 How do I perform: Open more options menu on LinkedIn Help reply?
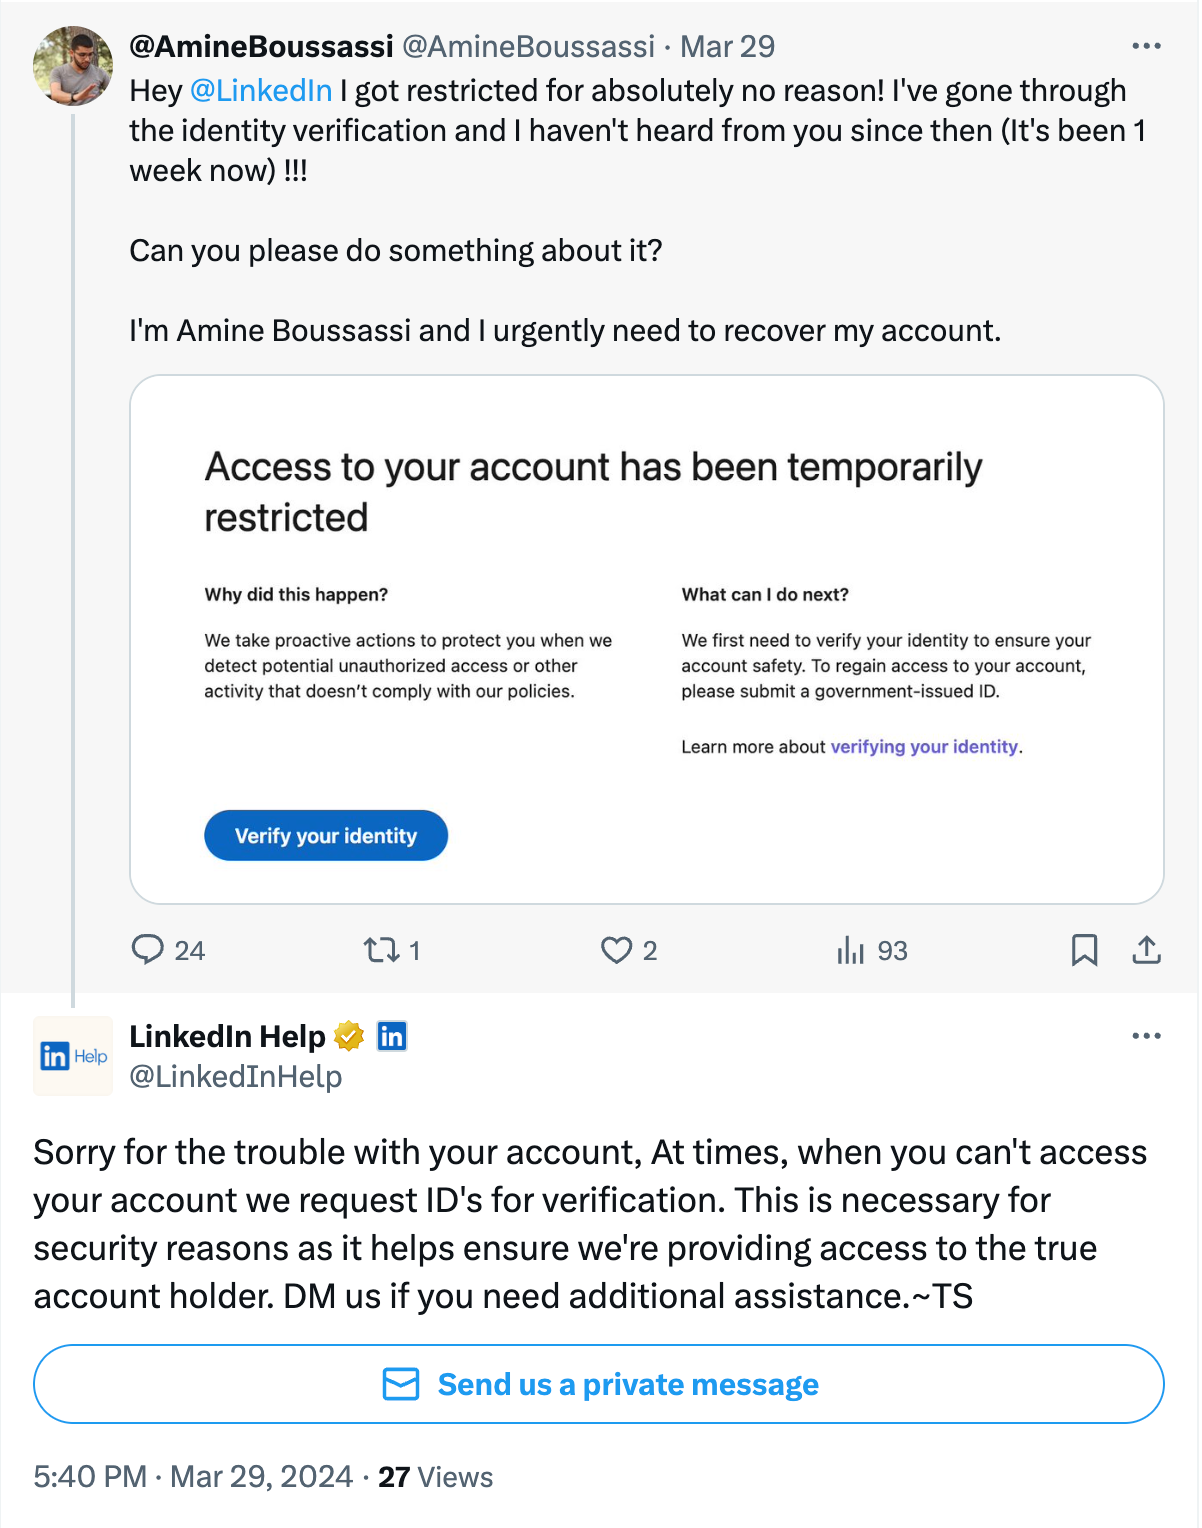[1146, 1036]
